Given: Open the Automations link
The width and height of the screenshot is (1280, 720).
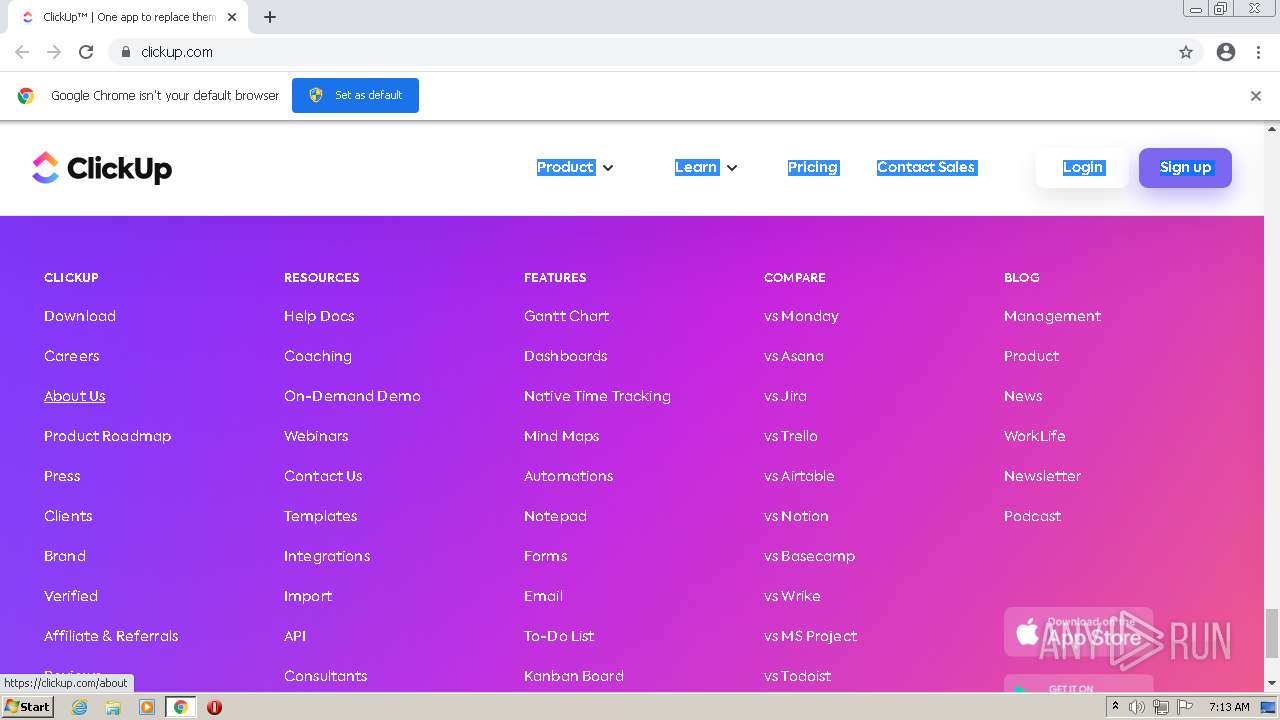Looking at the screenshot, I should [569, 476].
